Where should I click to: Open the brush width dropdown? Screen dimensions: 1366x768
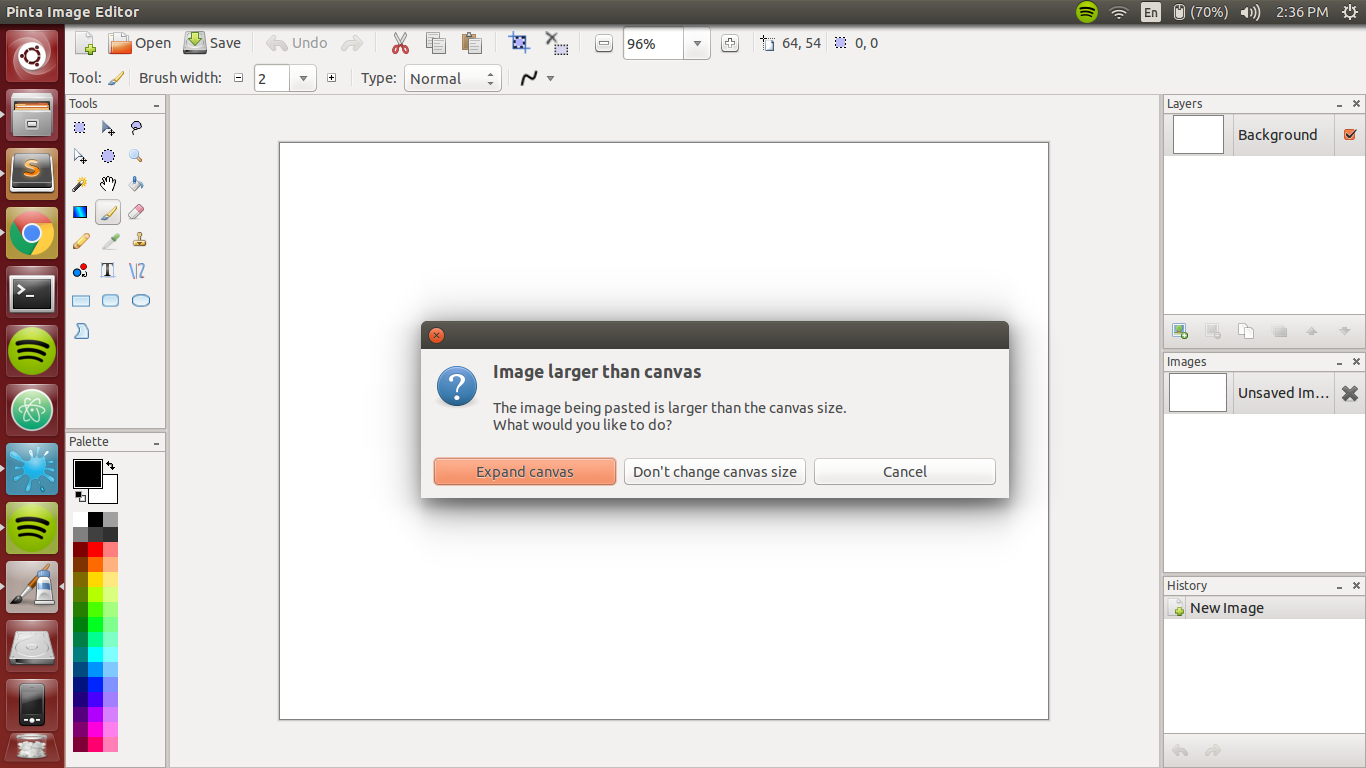click(x=304, y=79)
